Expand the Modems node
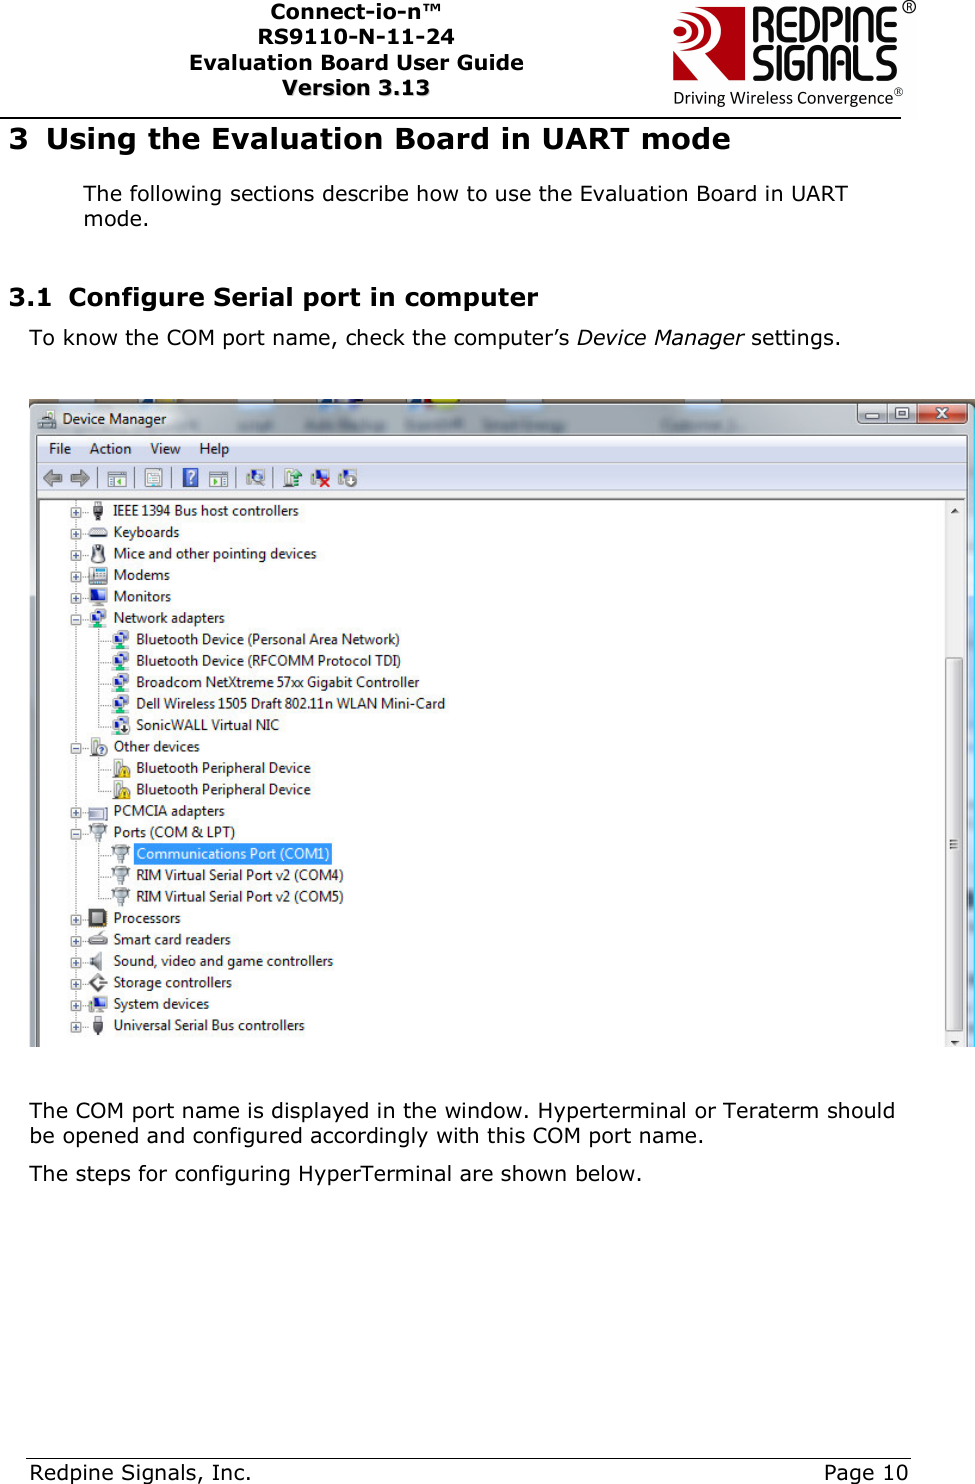Image resolution: width=975 pixels, height=1484 pixels. [76, 577]
